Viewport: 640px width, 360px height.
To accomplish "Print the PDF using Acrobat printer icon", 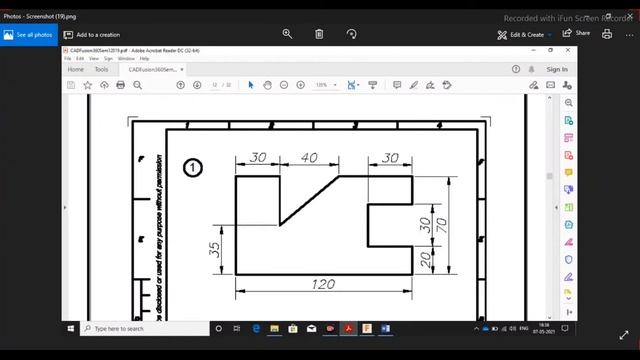I will coord(120,85).
